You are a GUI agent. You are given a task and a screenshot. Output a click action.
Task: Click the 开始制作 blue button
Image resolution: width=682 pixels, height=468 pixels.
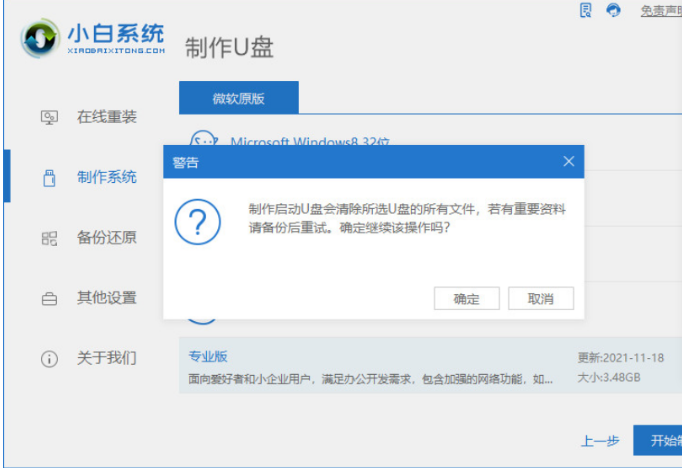[x=658, y=440]
